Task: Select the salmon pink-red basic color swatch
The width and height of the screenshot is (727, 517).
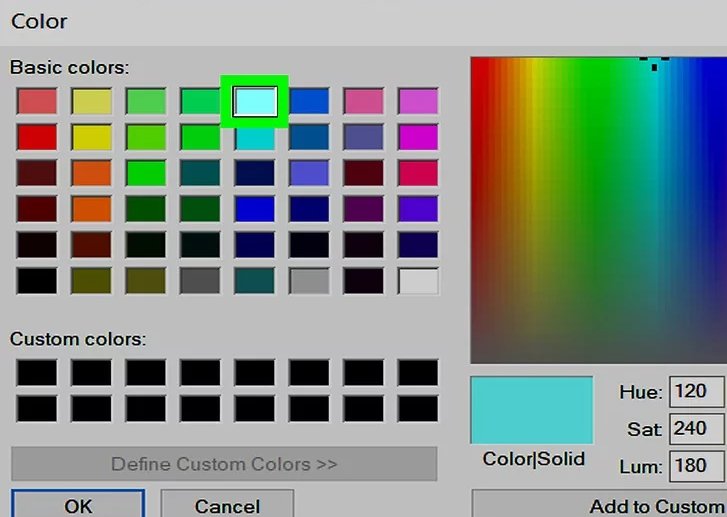Action: pyautogui.click(x=37, y=101)
